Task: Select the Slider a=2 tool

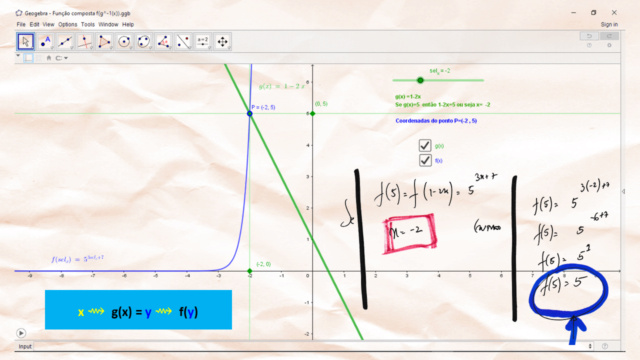Action: 203,42
